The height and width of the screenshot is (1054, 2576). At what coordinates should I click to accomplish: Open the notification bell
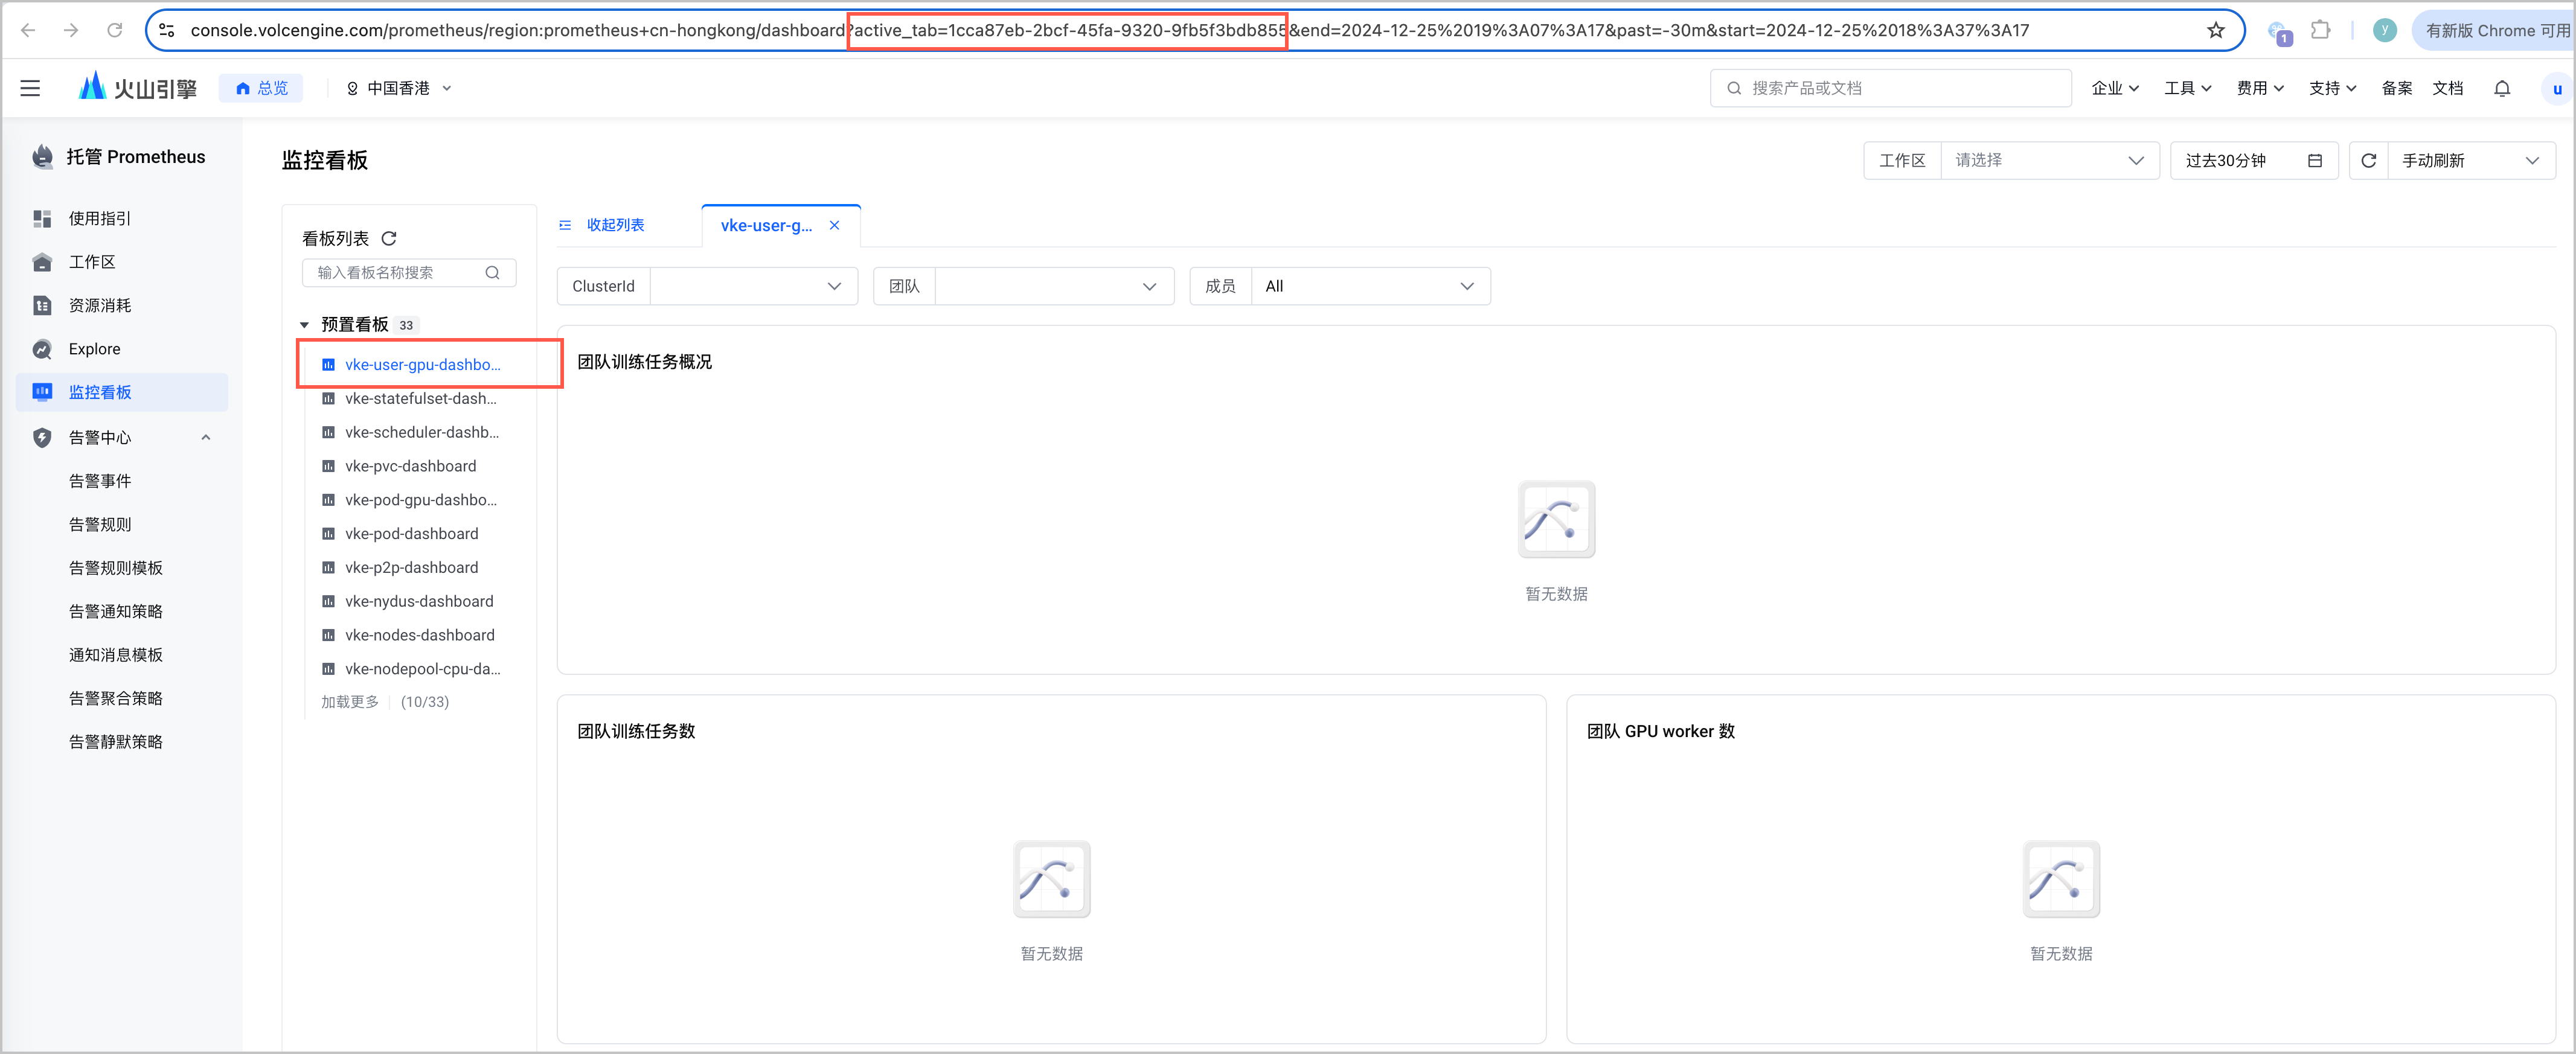click(x=2502, y=88)
